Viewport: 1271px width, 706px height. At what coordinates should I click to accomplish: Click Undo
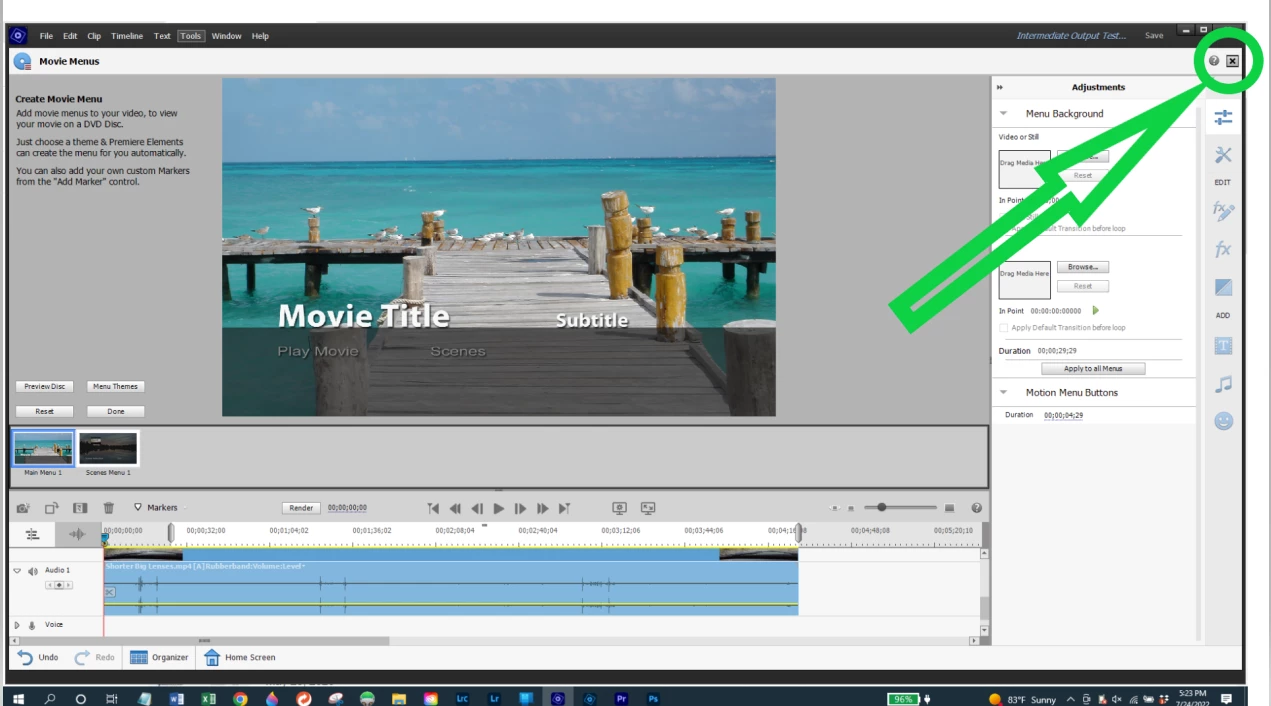pyautogui.click(x=38, y=657)
